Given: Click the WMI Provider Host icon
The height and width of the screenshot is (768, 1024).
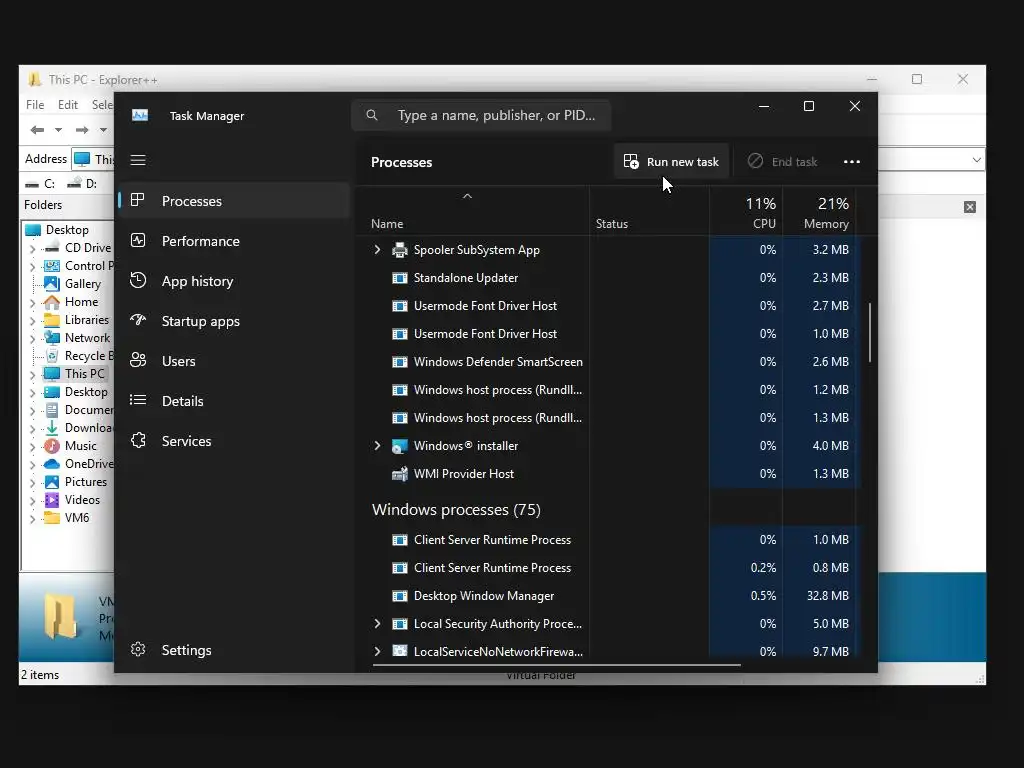Looking at the screenshot, I should (400, 473).
